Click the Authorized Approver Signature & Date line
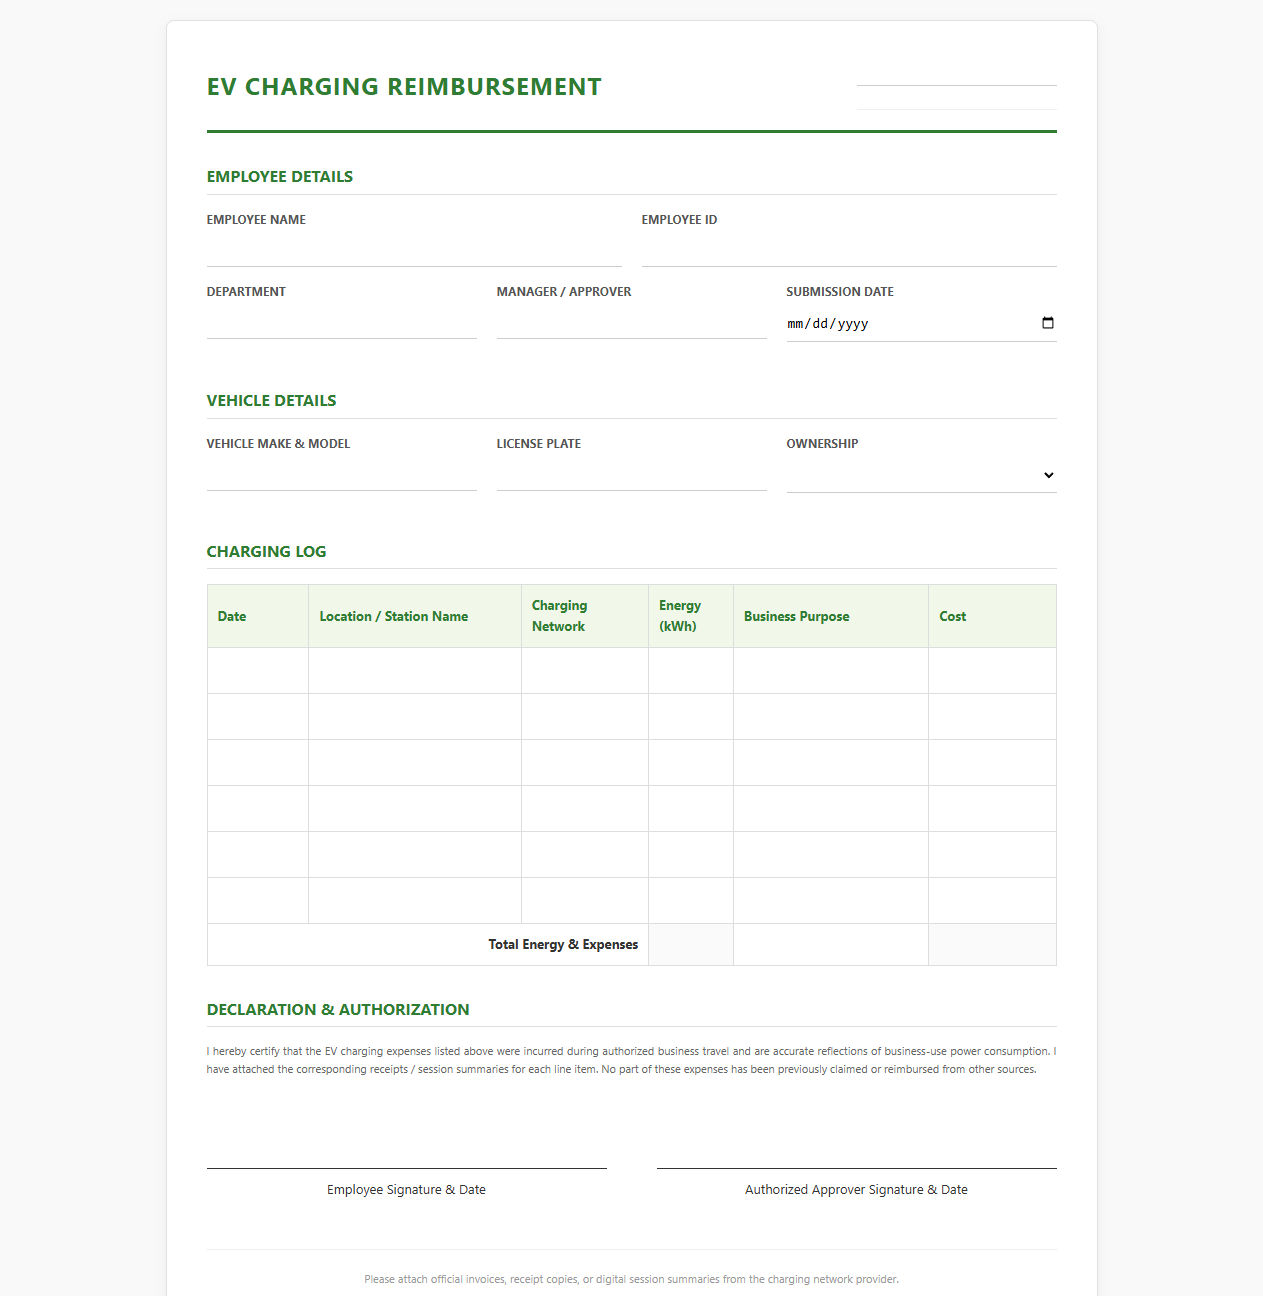Image resolution: width=1263 pixels, height=1296 pixels. pyautogui.click(x=857, y=1168)
